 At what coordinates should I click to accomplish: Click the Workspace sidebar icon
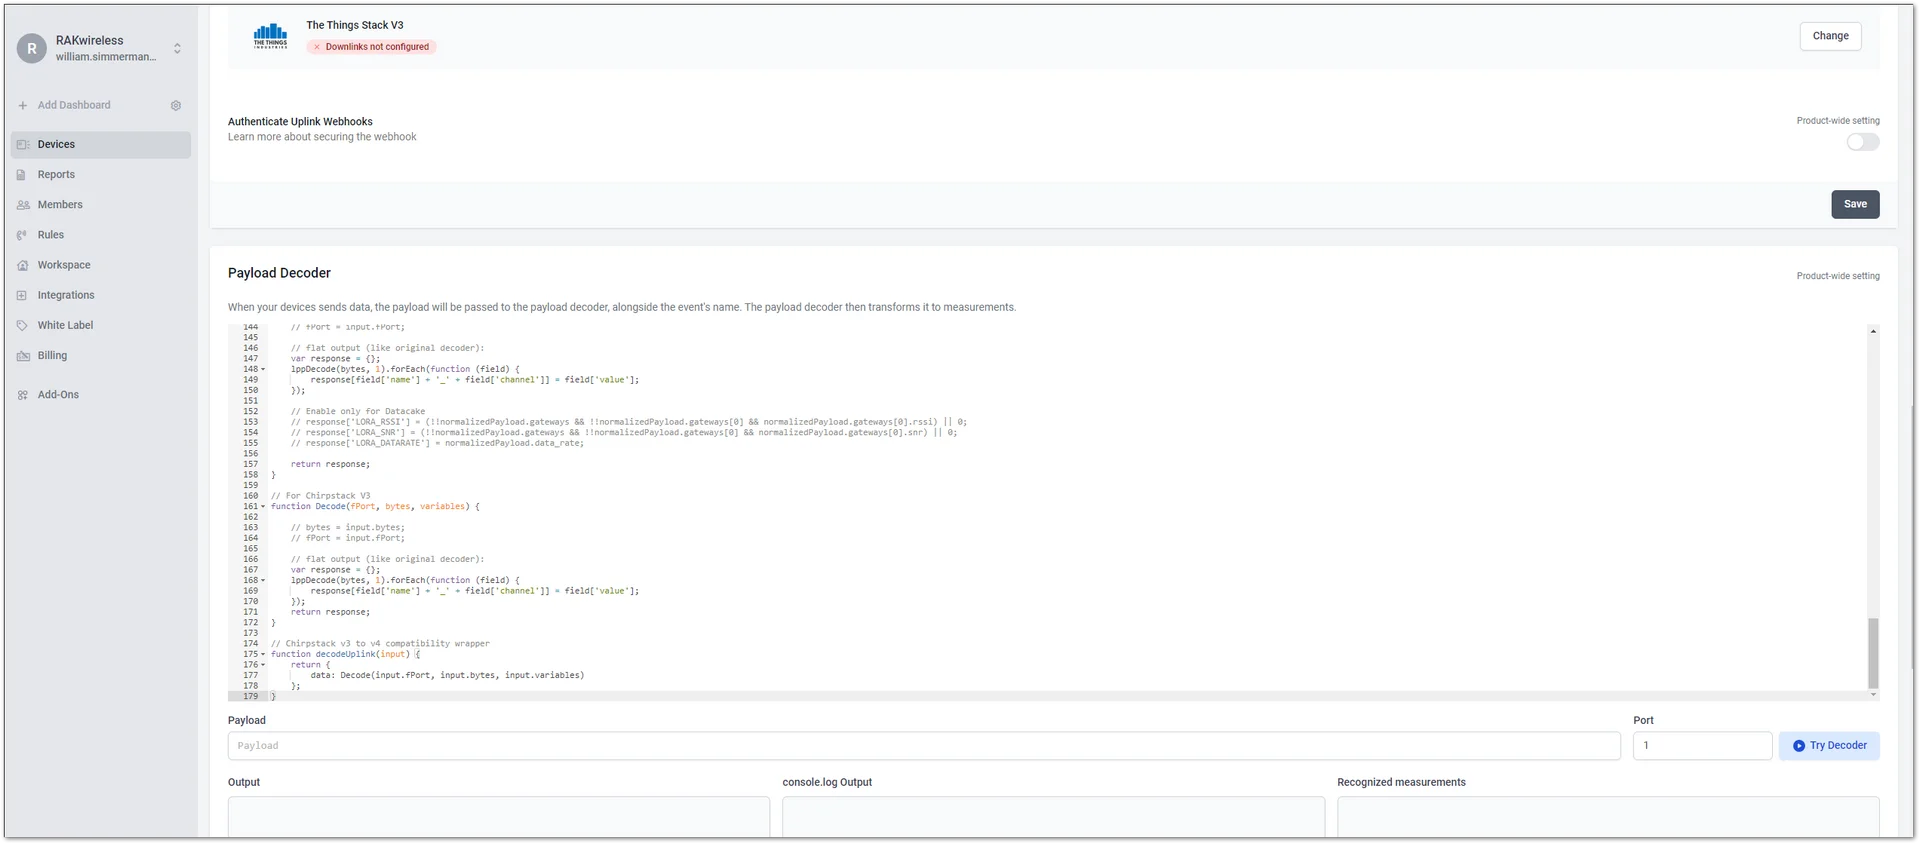tap(23, 265)
